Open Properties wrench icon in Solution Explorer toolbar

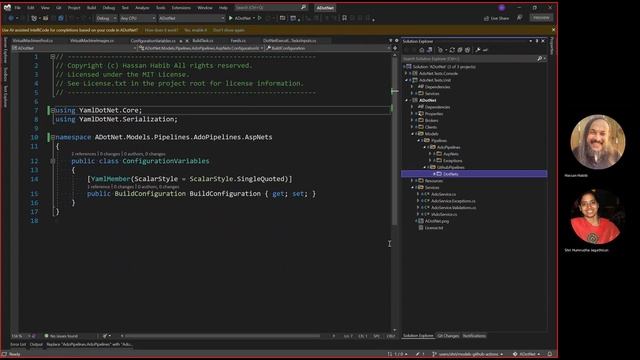(x=478, y=50)
